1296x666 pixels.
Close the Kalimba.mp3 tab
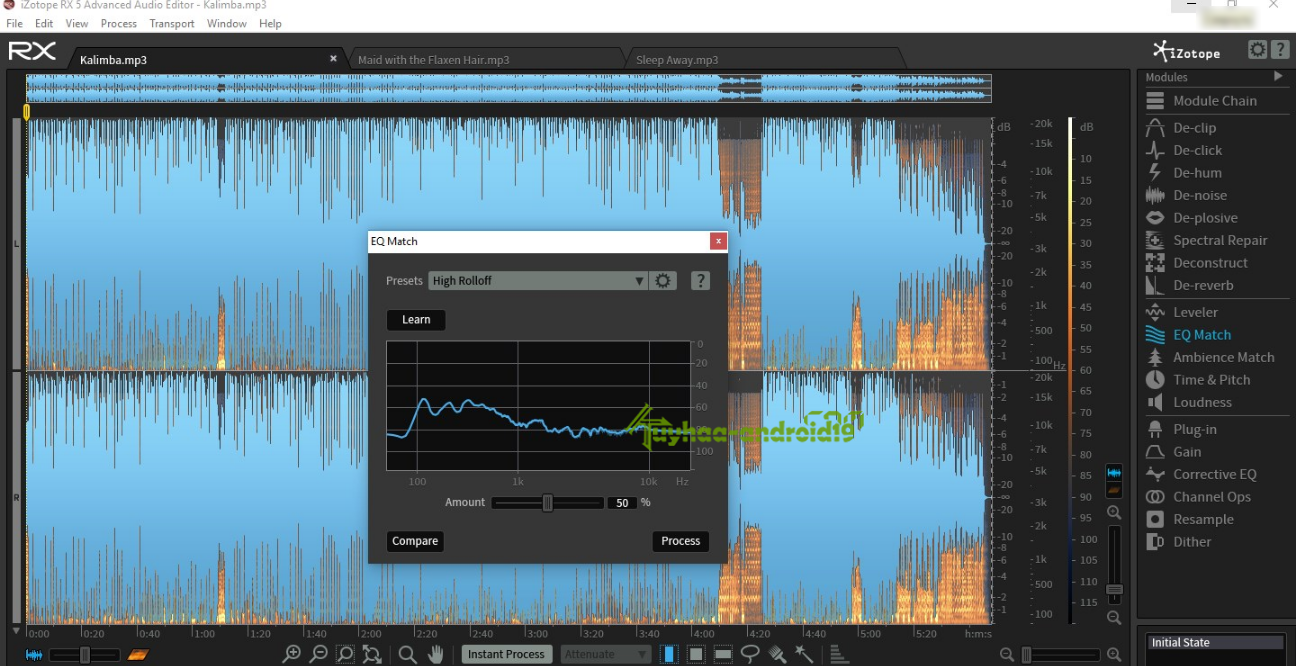pos(334,59)
